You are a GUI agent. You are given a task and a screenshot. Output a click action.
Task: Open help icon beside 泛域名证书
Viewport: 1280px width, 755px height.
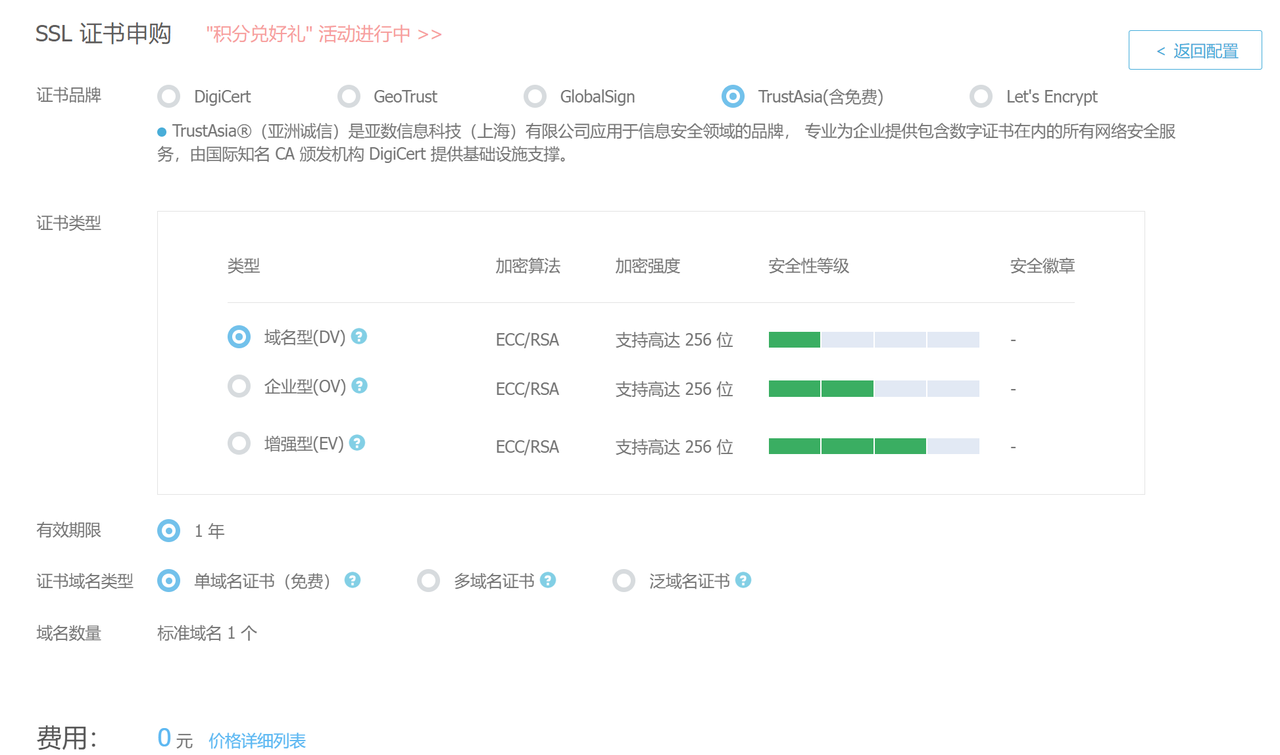tap(743, 580)
